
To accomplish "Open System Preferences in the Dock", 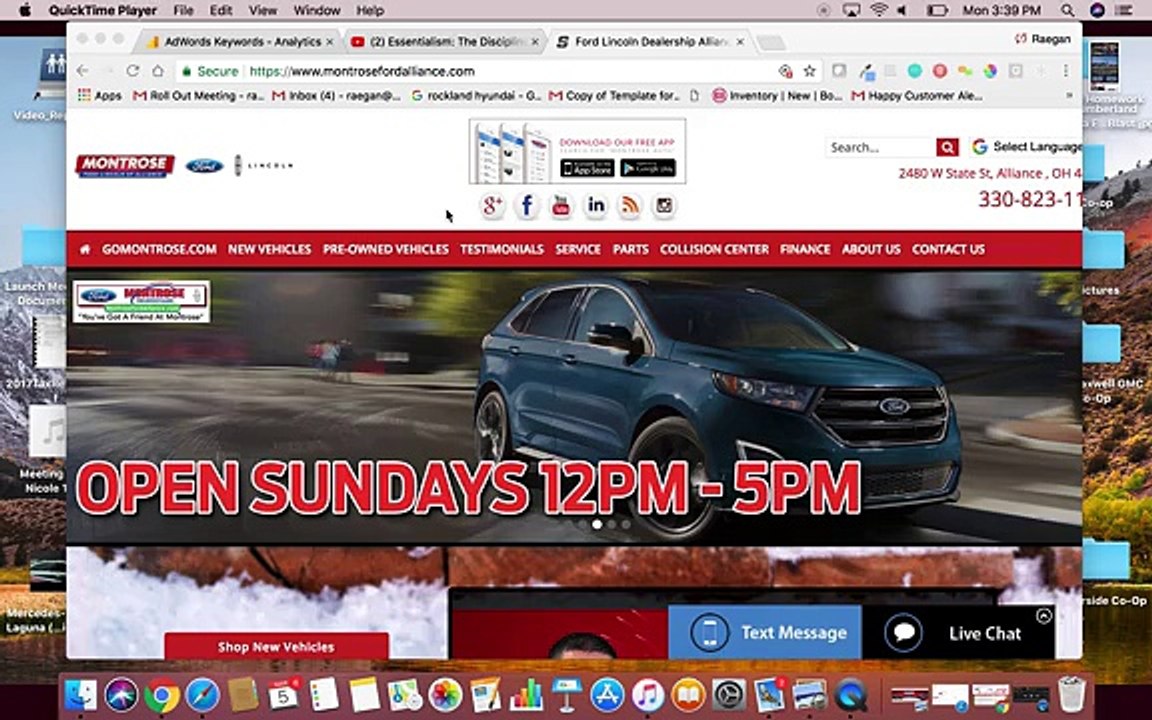I will 729,694.
